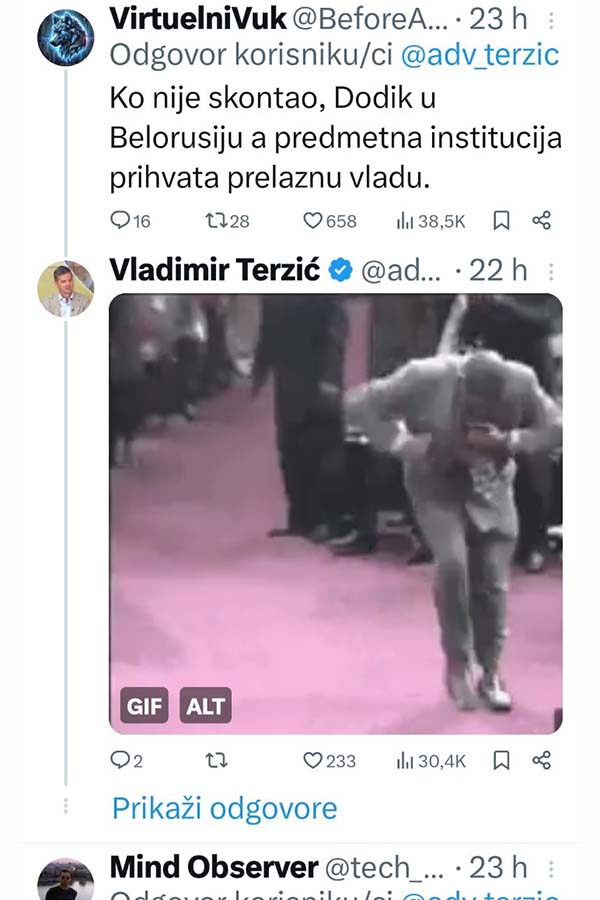Like the tweet with 658 likes

click(x=330, y=220)
